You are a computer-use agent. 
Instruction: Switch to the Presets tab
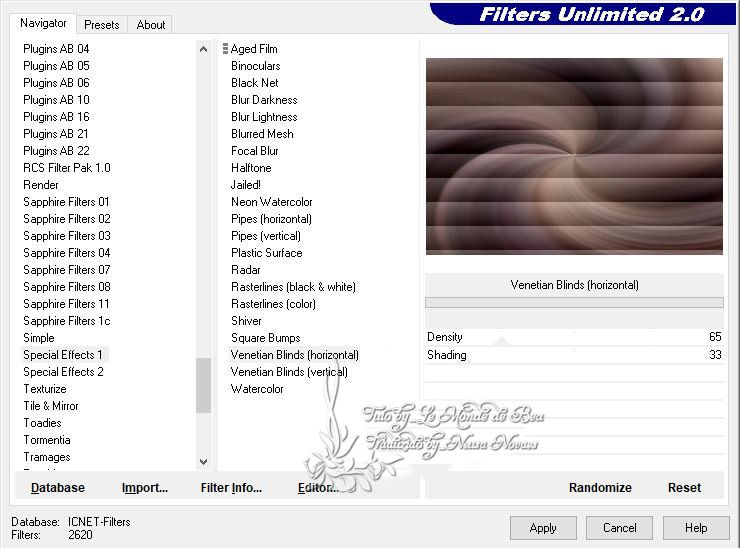point(101,25)
